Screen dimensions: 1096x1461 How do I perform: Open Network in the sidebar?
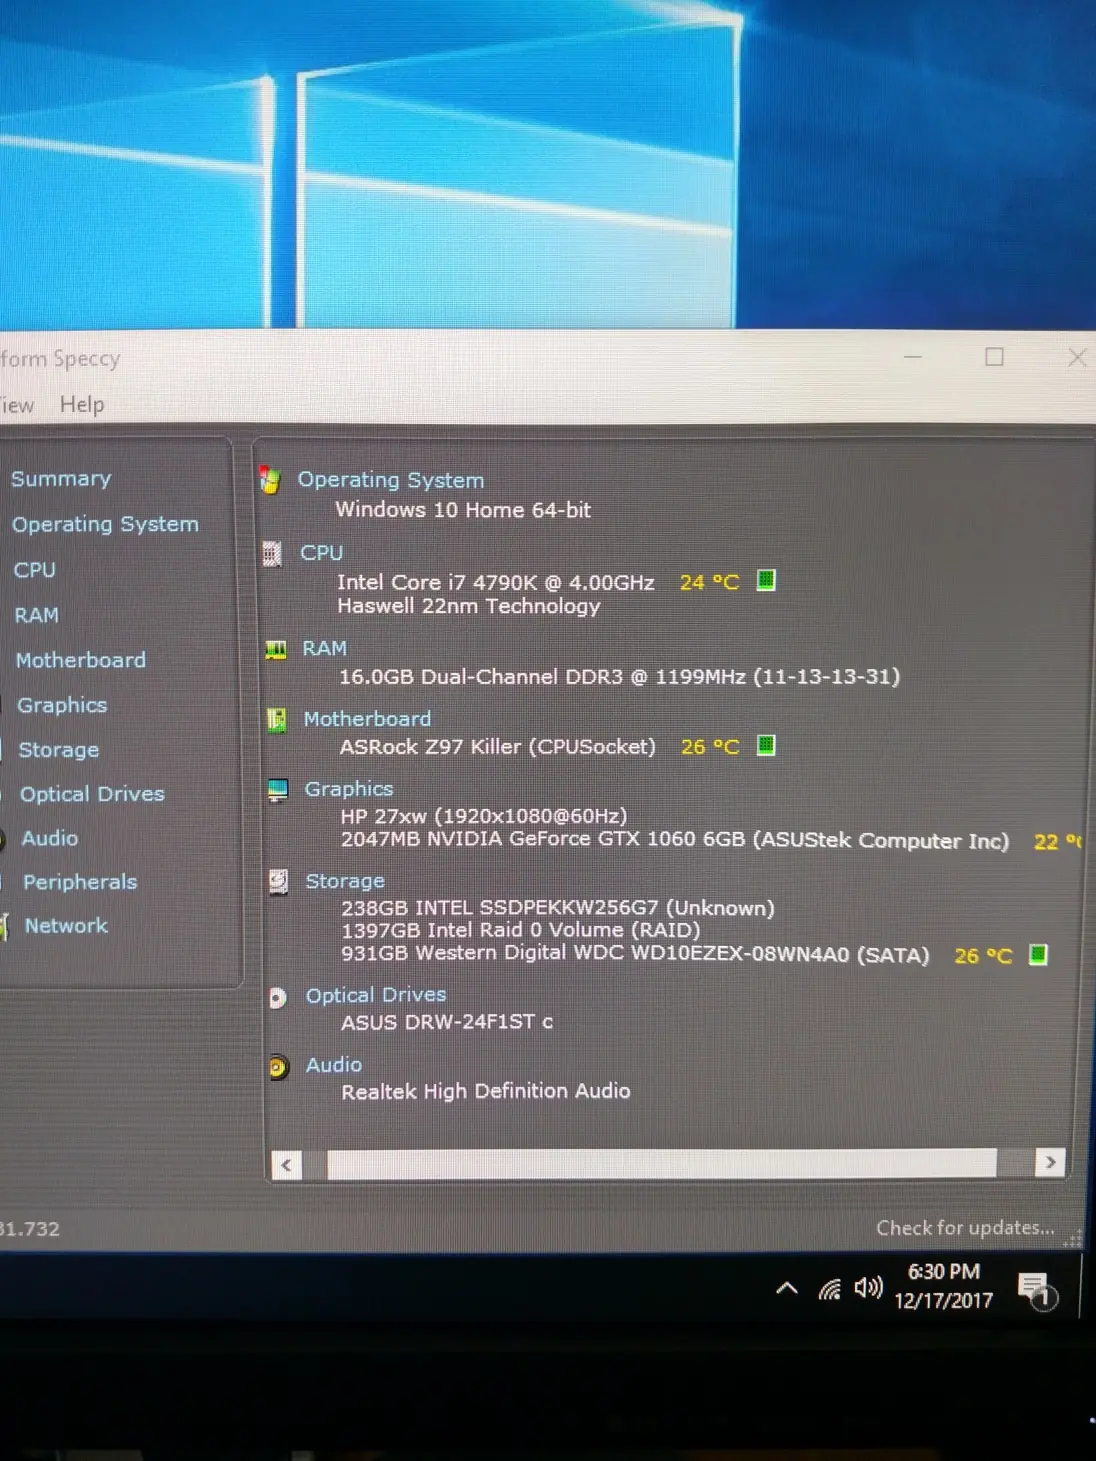coord(66,926)
